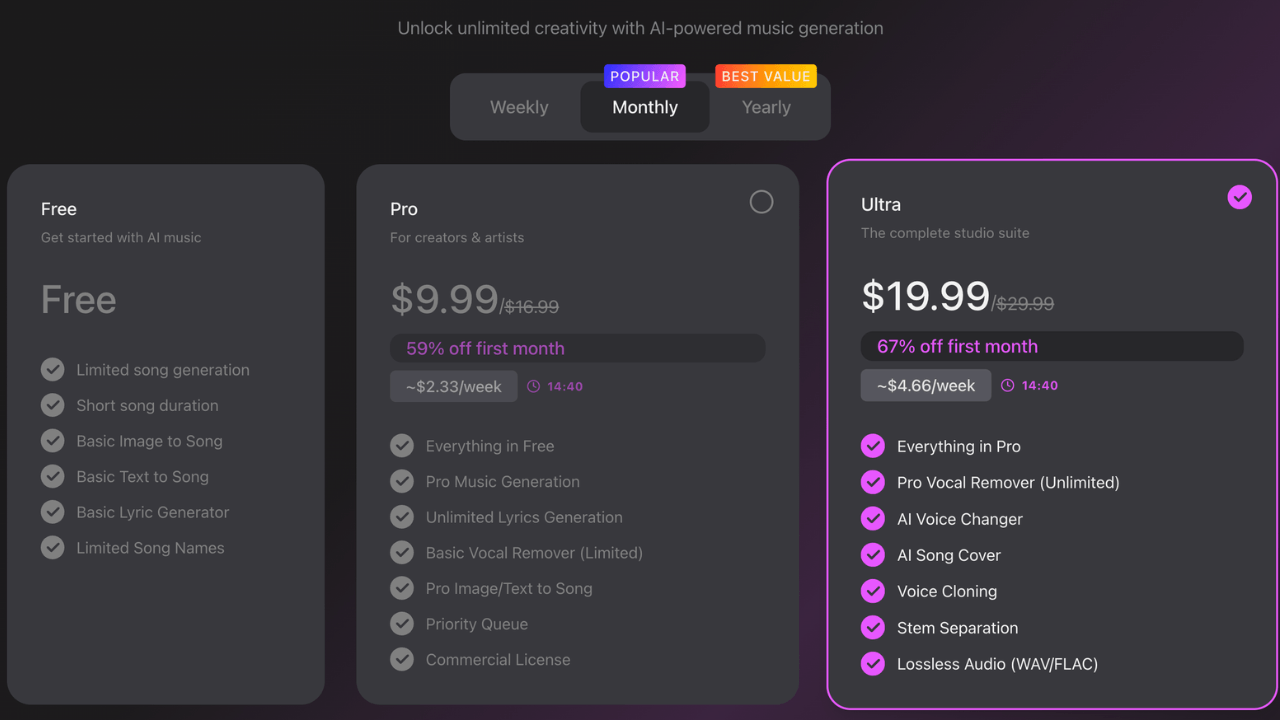Click the Pro plan timer clock icon
The image size is (1280, 720).
533,387
